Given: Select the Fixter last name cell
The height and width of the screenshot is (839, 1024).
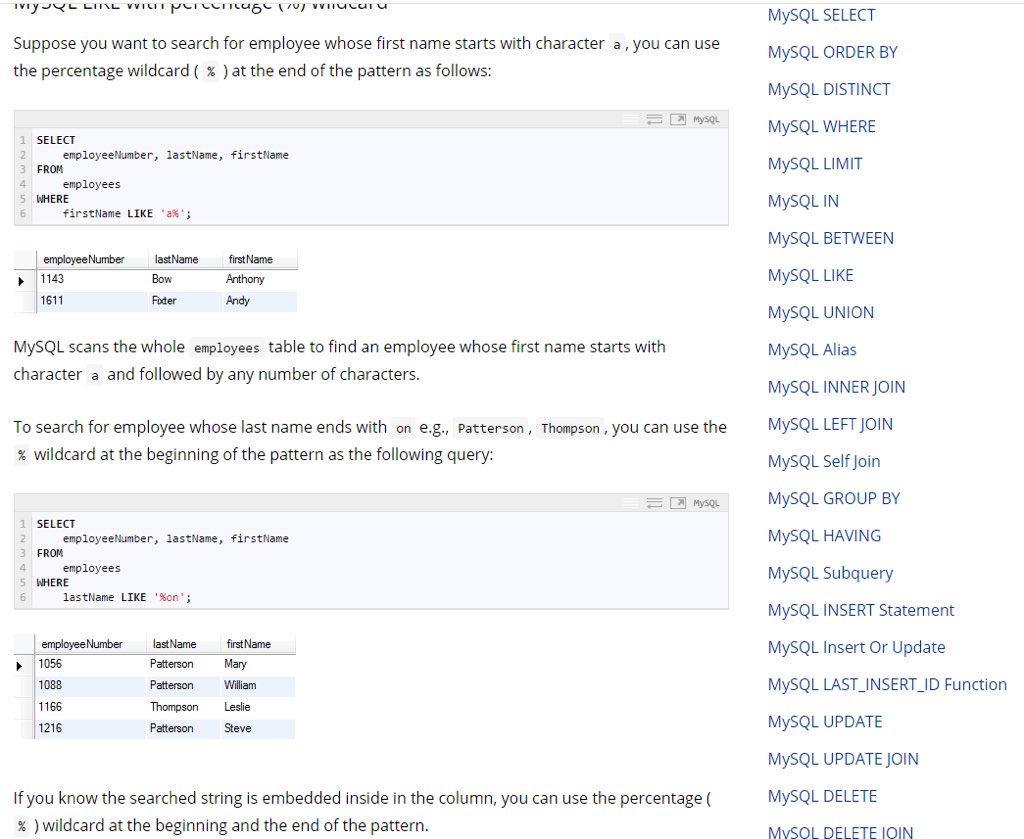Looking at the screenshot, I should 164,300.
